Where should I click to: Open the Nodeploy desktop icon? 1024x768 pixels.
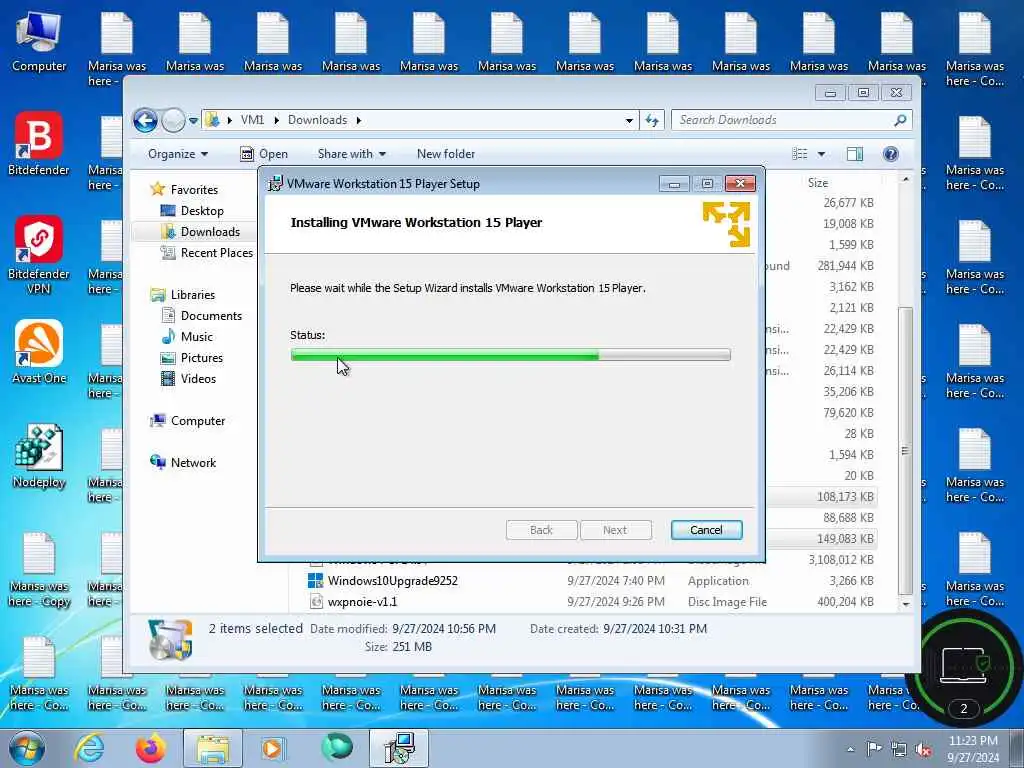point(39,456)
